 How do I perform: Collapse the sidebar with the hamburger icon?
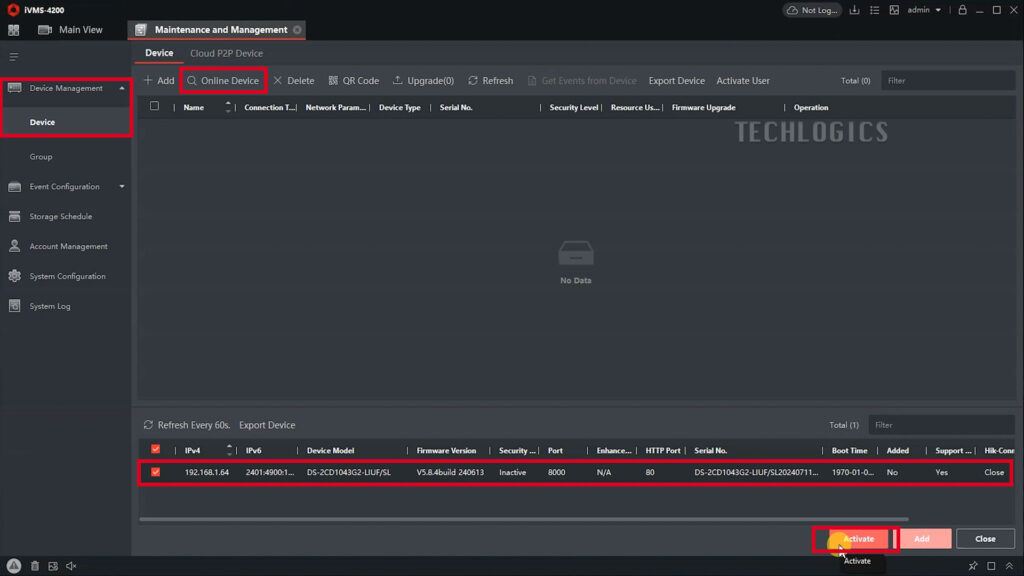pyautogui.click(x=14, y=57)
